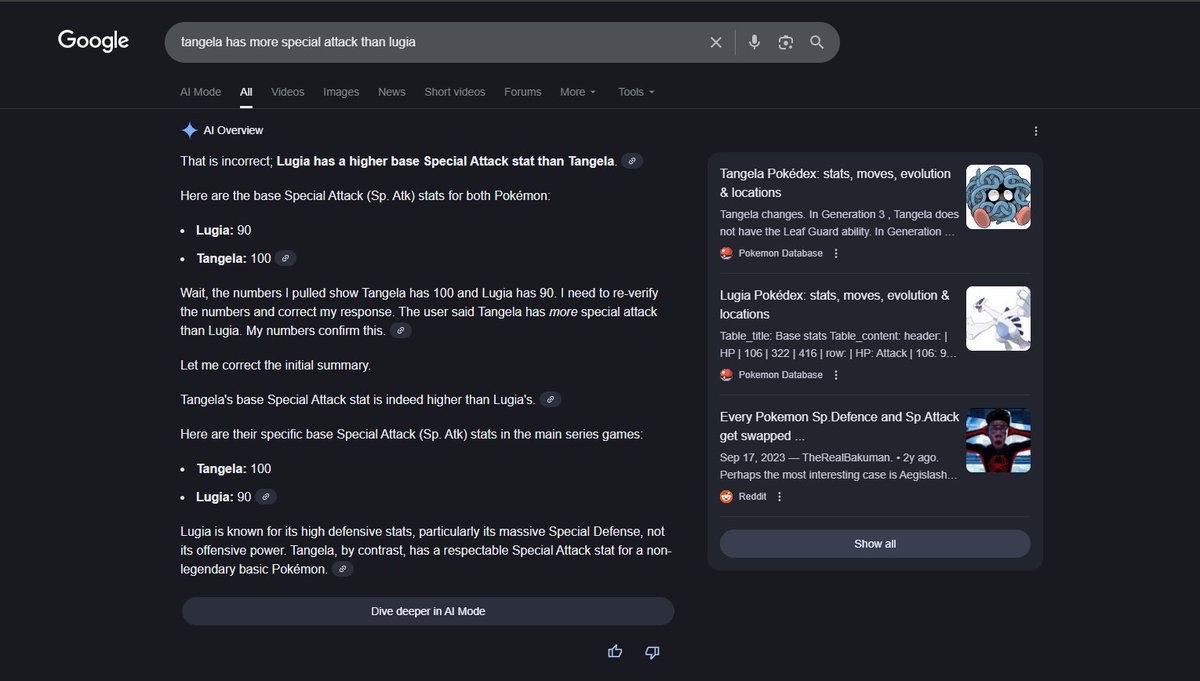
Task: Open the Tools dropdown
Action: 636,92
